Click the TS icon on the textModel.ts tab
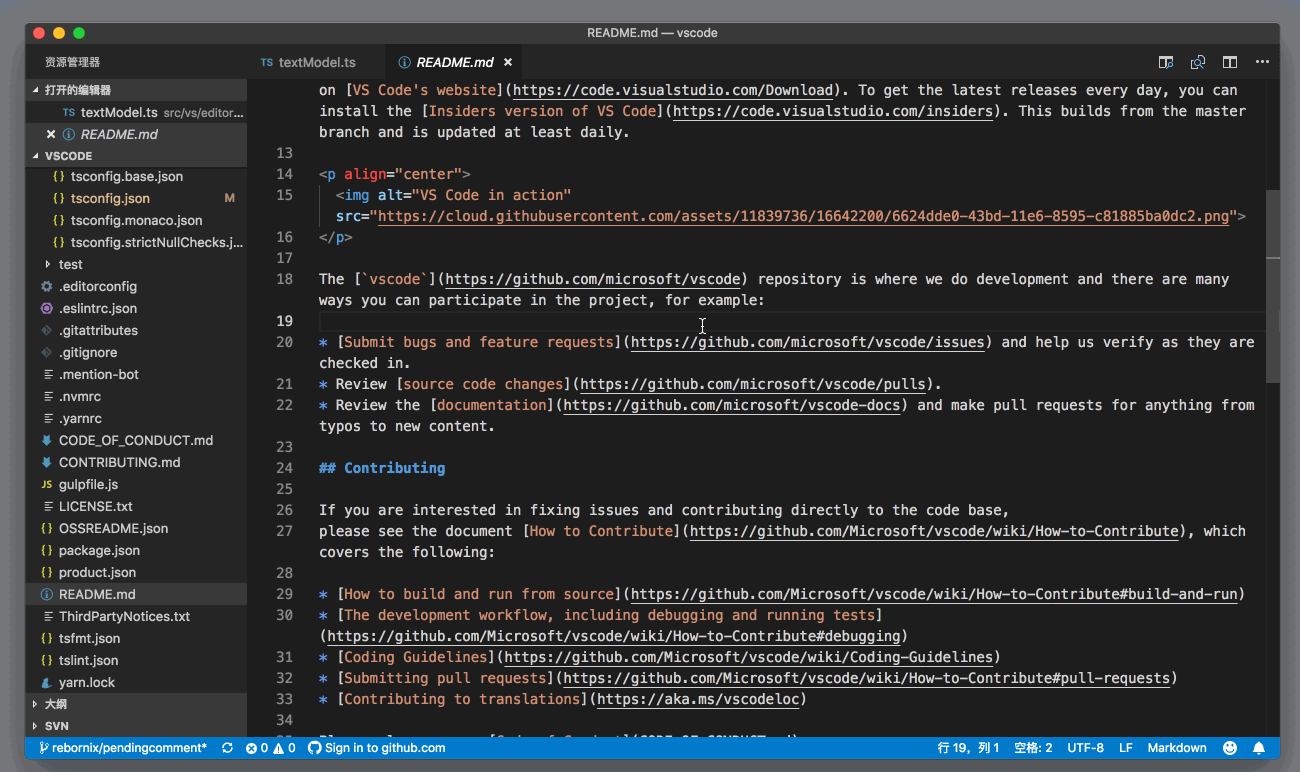 pyautogui.click(x=266, y=62)
